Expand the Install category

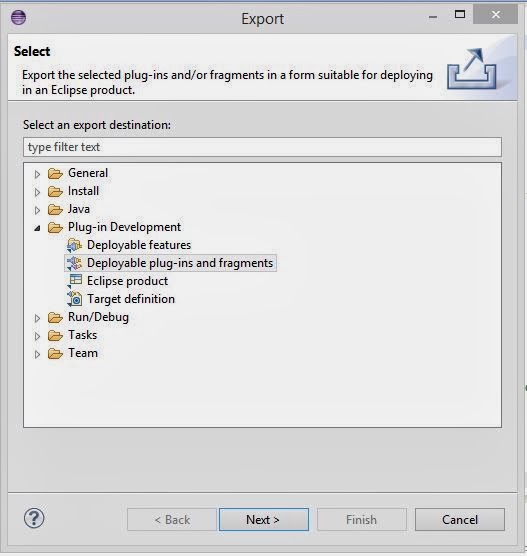pos(37,192)
